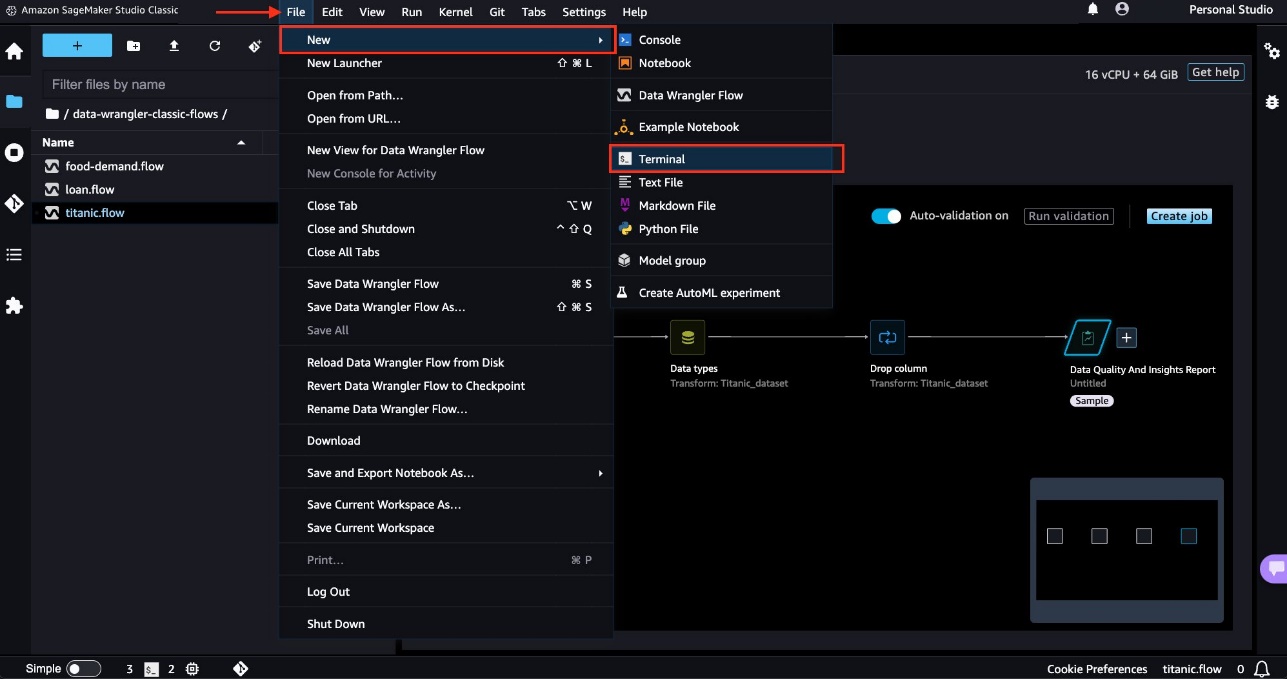Open the Kernel menu
This screenshot has height=679, width=1287.
pyautogui.click(x=456, y=12)
